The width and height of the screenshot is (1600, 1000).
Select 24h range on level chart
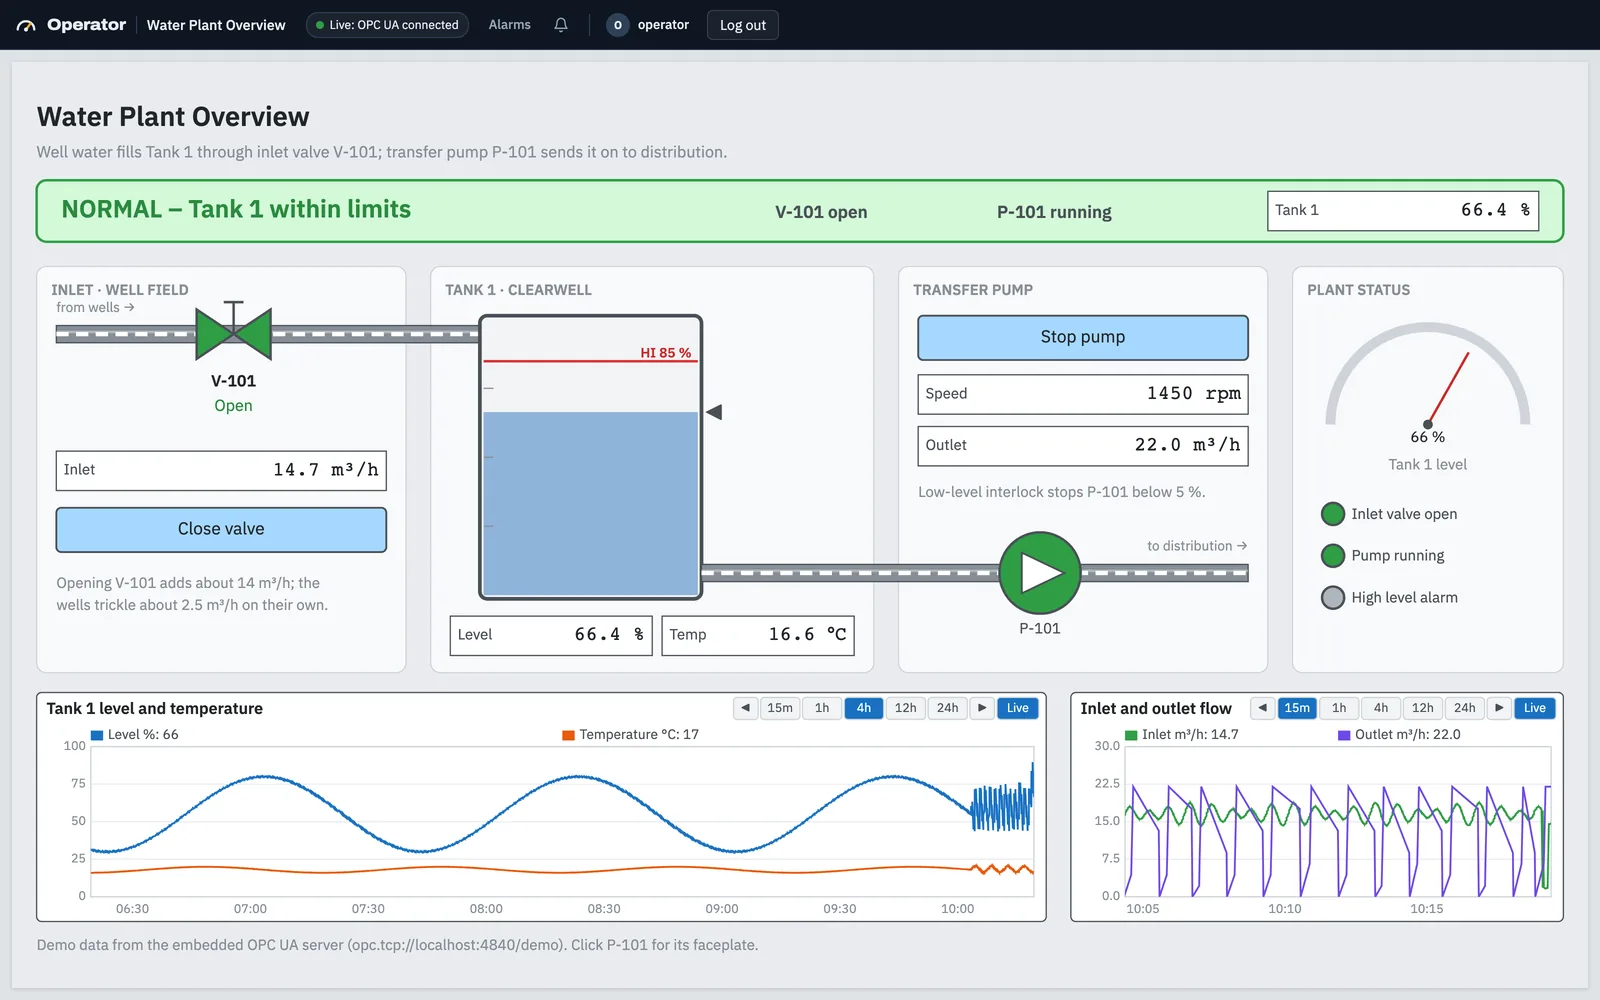948,708
